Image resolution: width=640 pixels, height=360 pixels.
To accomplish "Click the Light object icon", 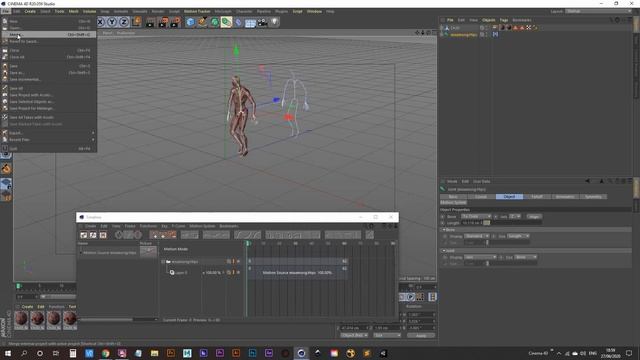I will click(274, 22).
